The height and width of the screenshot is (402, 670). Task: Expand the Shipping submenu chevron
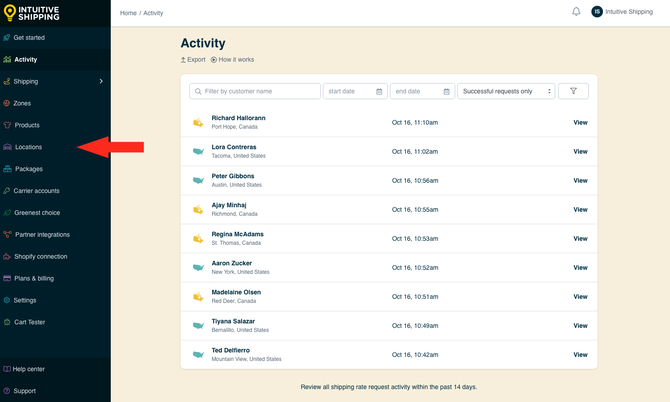pos(101,81)
